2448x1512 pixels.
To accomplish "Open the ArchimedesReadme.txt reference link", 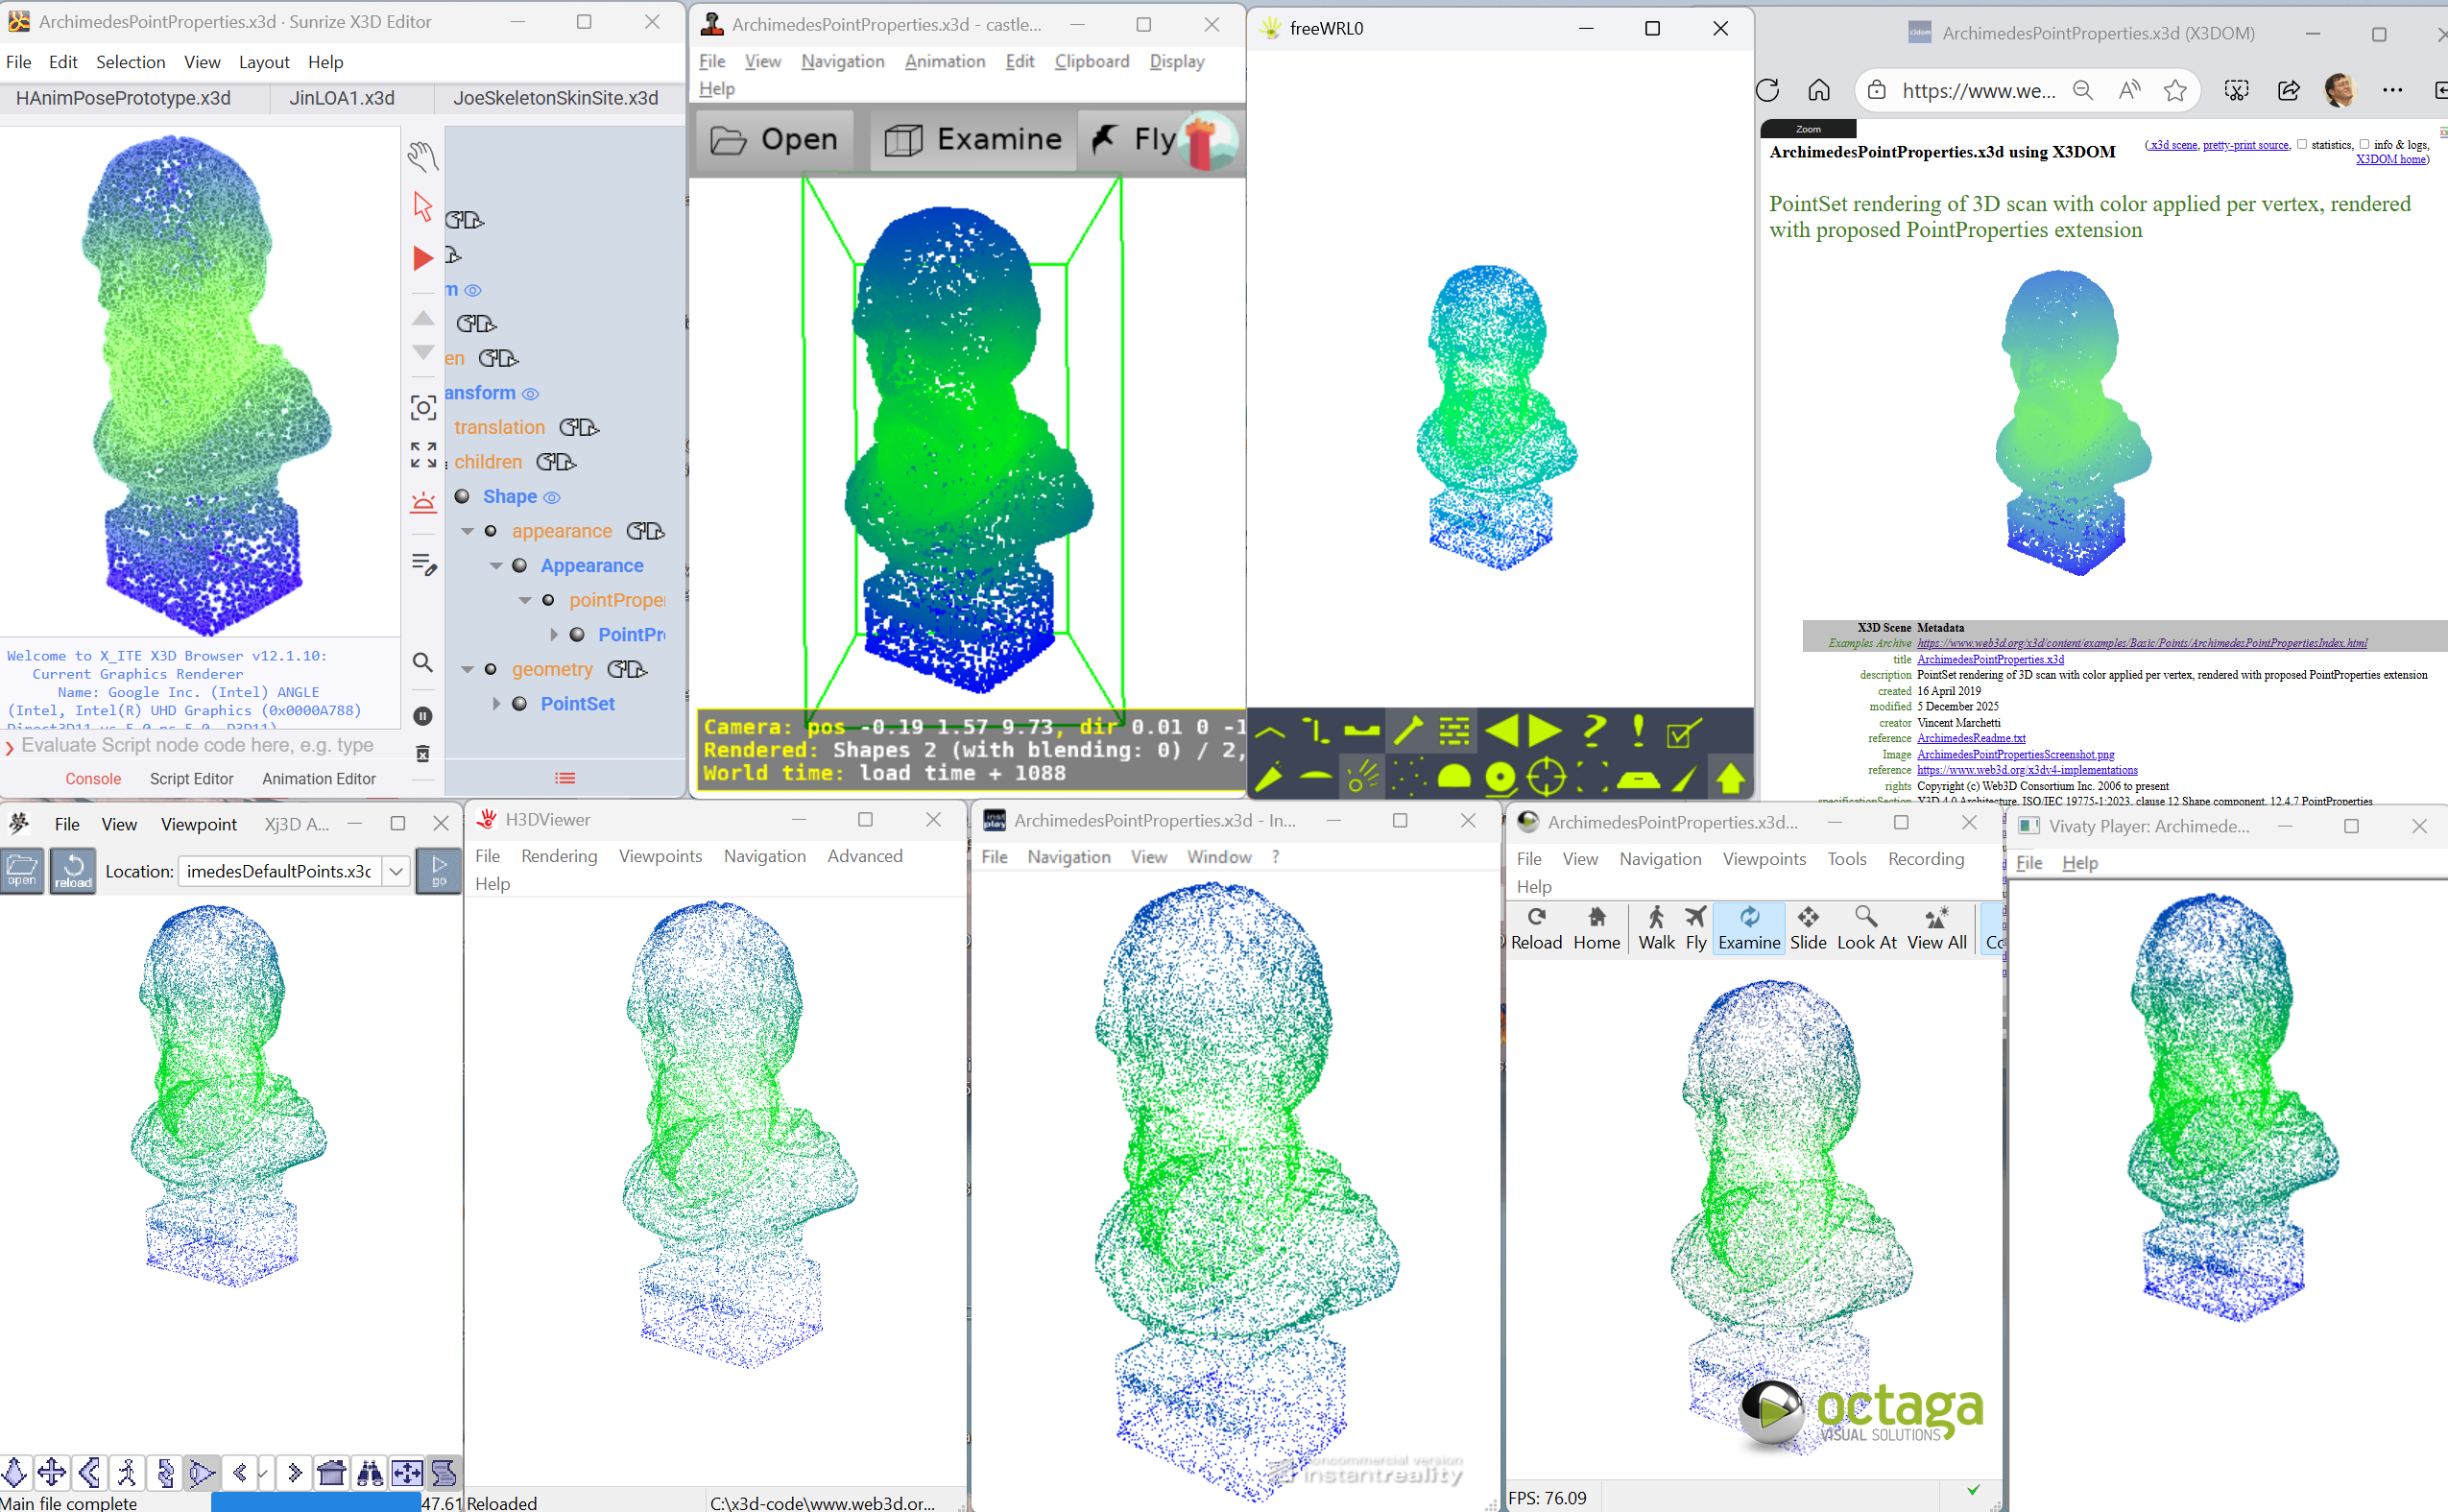I will (x=1970, y=738).
